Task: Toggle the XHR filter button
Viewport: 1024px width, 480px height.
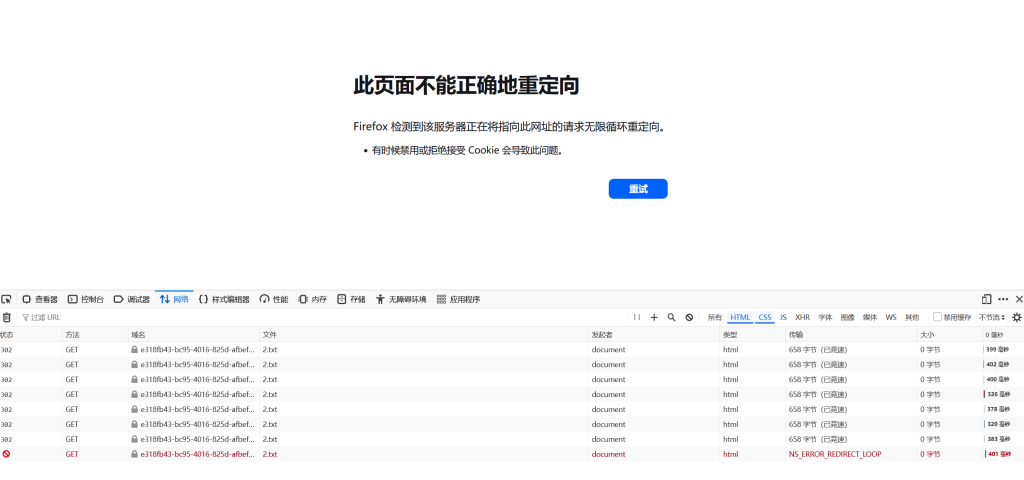Action: 802,317
